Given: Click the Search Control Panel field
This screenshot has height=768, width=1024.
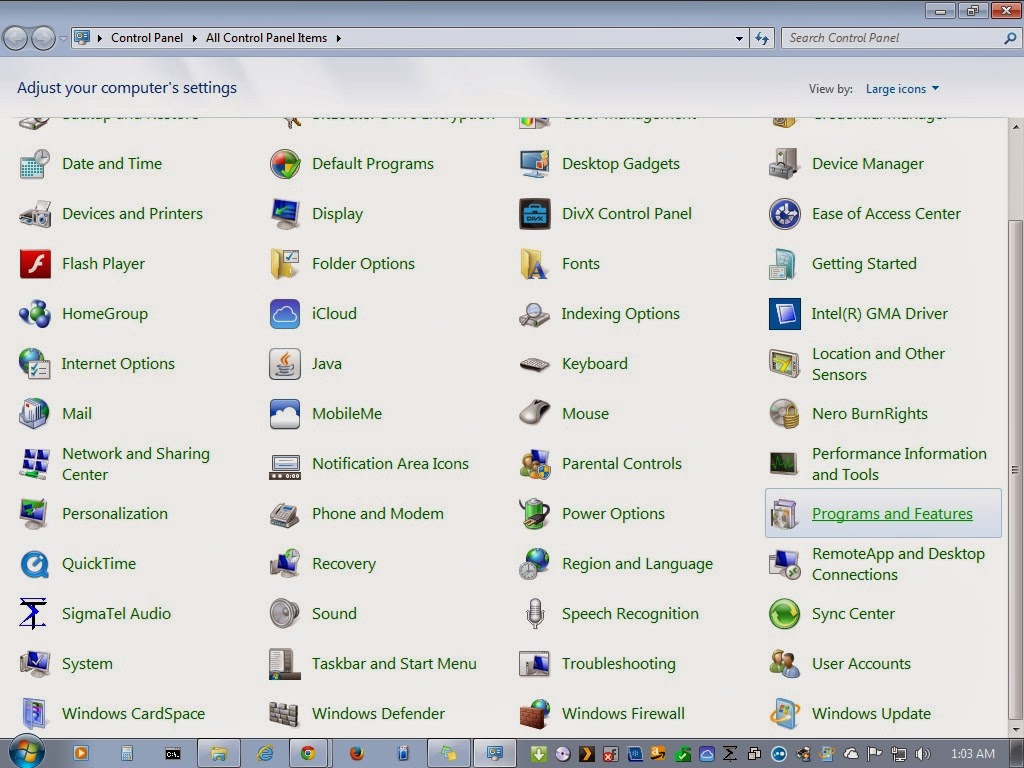Looking at the screenshot, I should 900,39.
